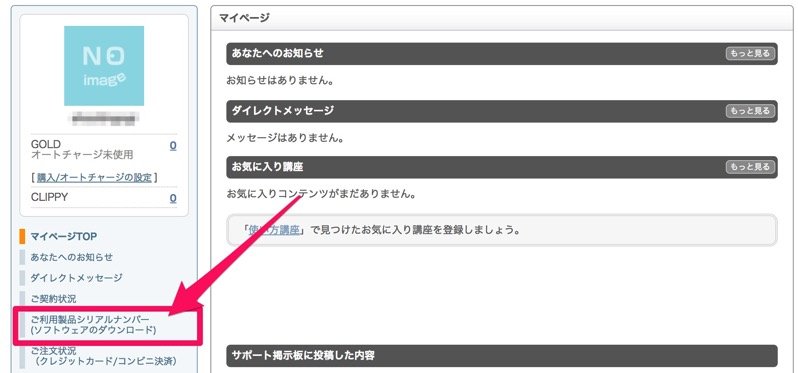
Task: Click もっと見る for ダイレクトメッセージ section
Action: click(x=751, y=110)
